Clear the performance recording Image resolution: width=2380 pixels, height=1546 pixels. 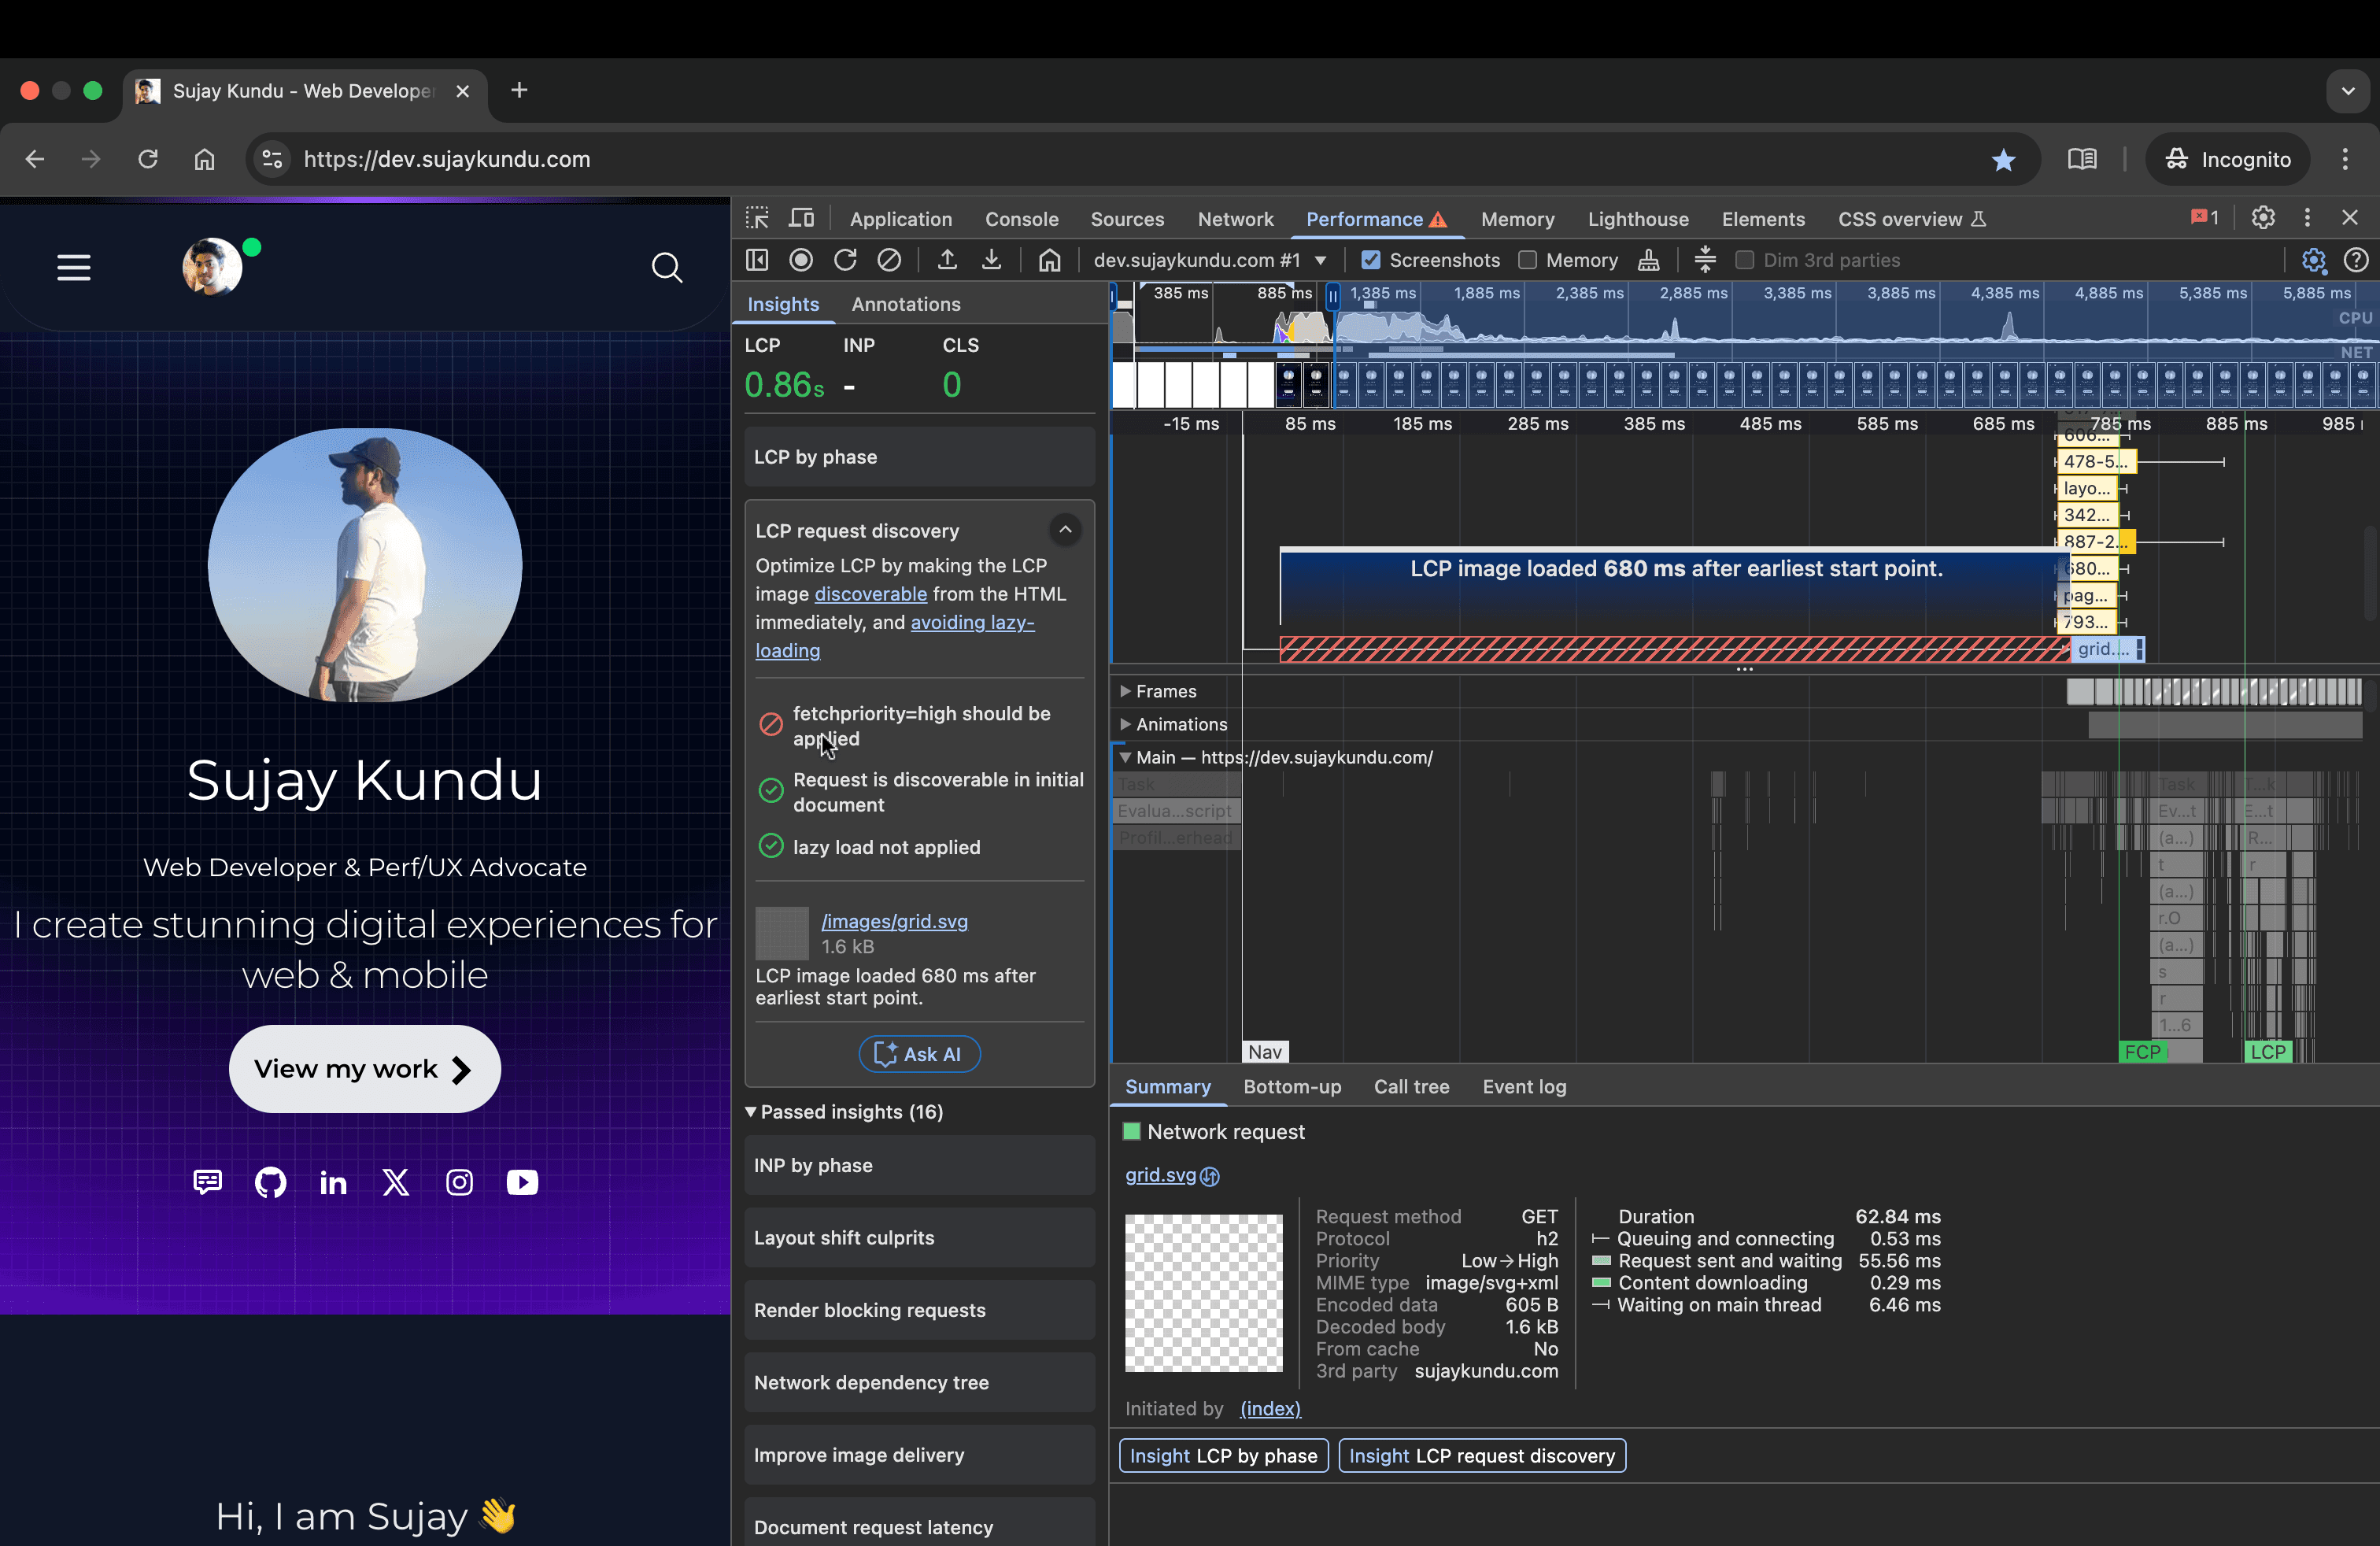[889, 260]
